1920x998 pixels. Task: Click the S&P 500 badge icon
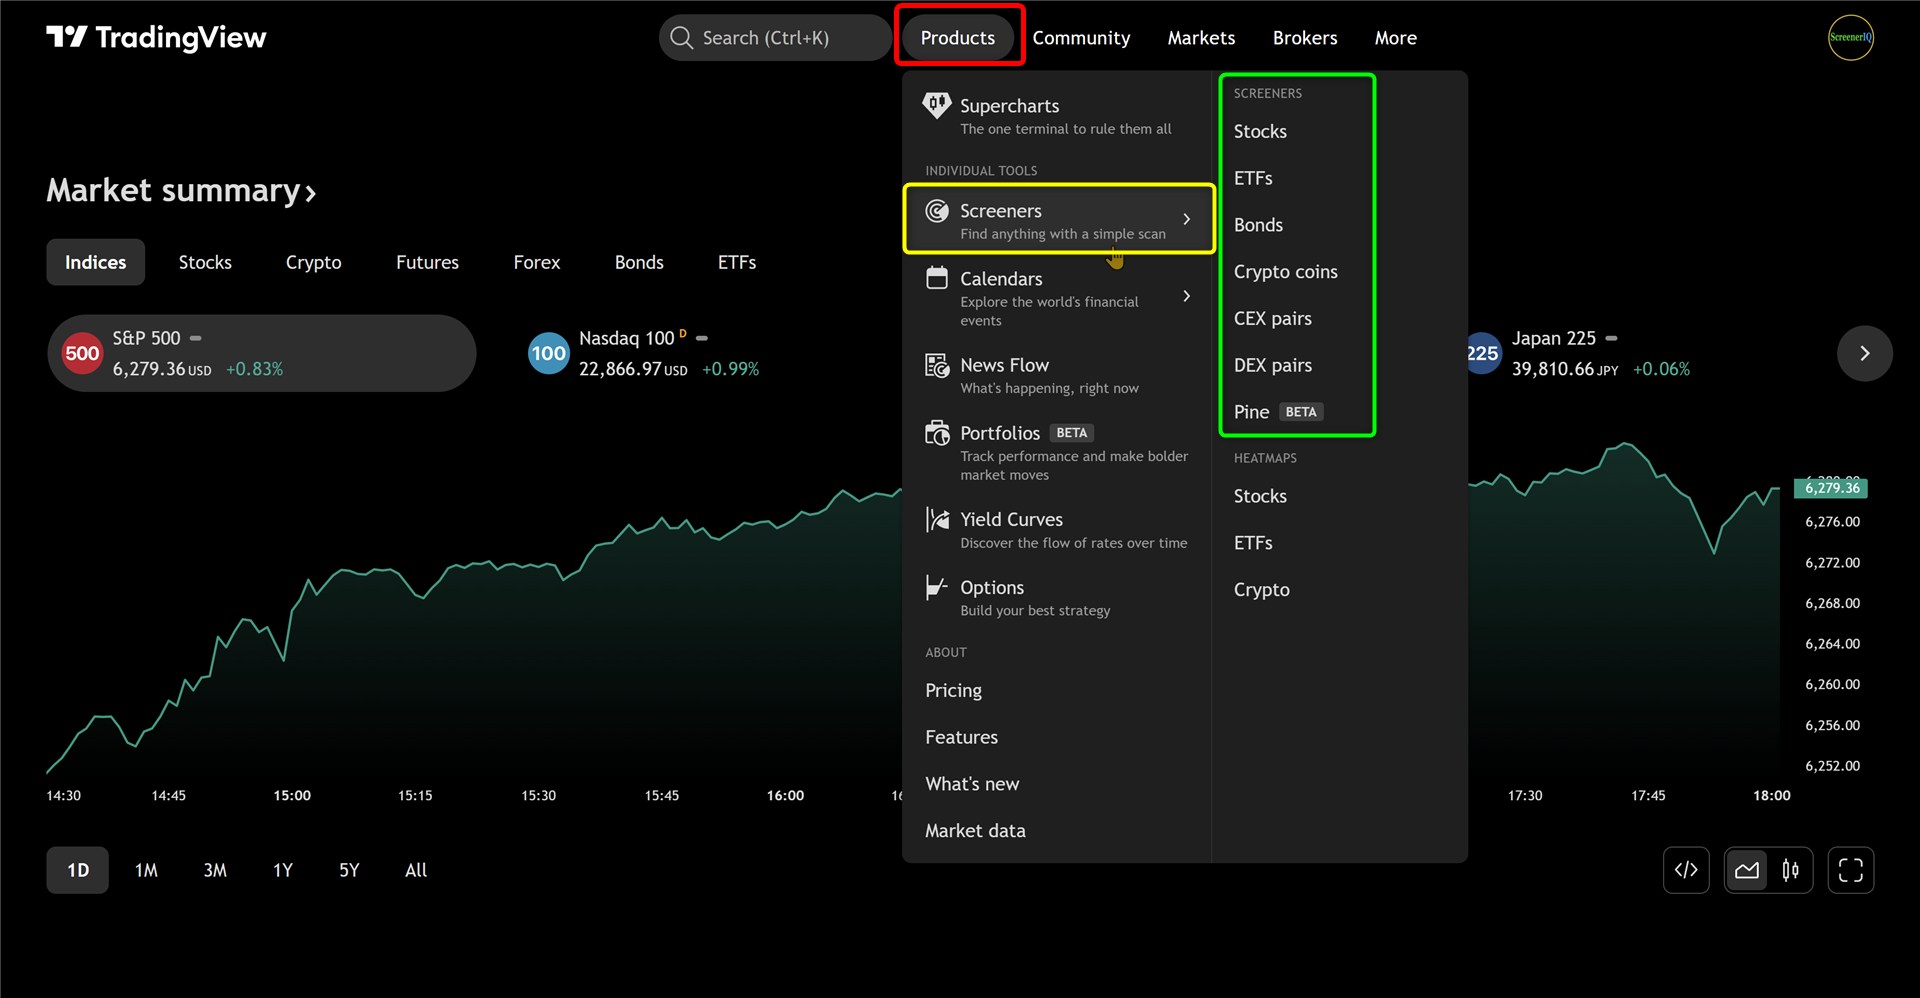(82, 353)
